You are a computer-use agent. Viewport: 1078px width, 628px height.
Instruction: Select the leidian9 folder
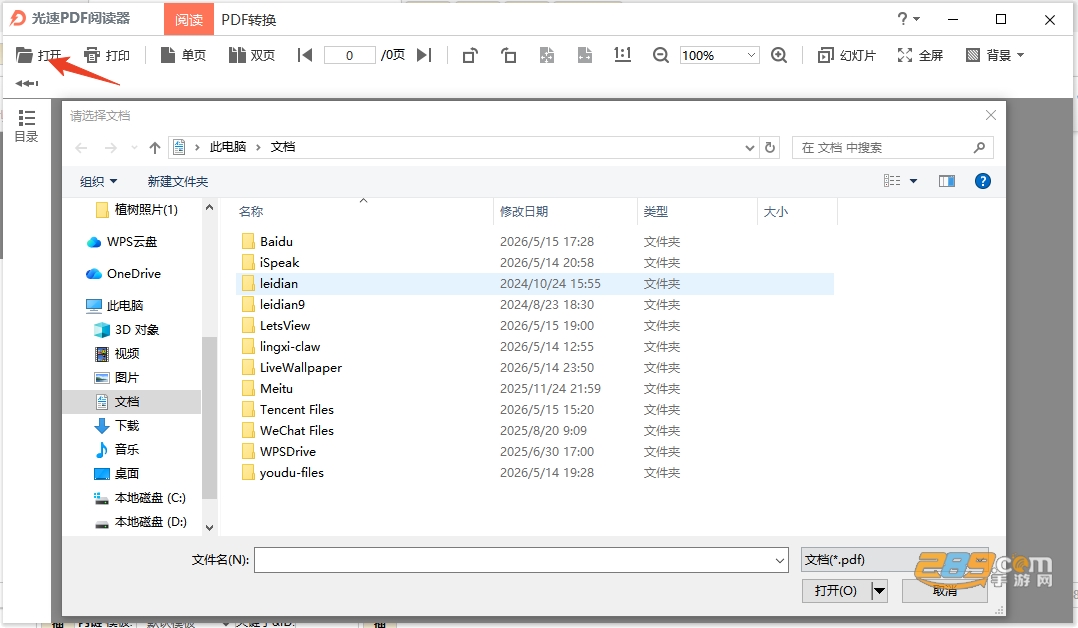click(x=536, y=305)
